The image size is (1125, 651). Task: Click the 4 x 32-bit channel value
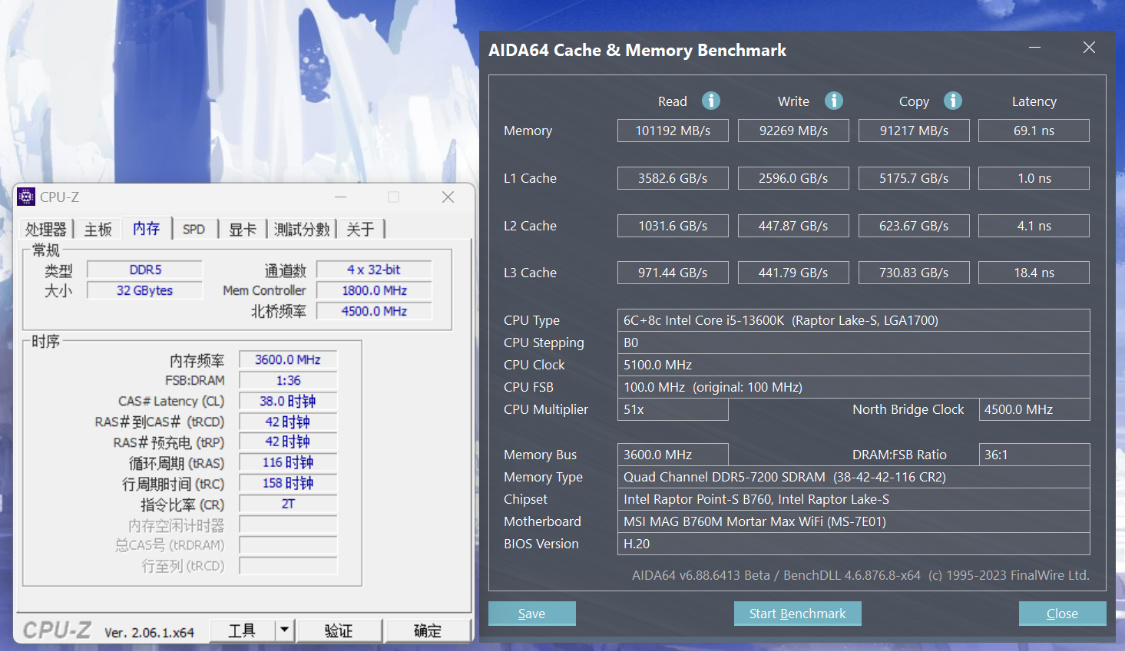click(x=374, y=270)
